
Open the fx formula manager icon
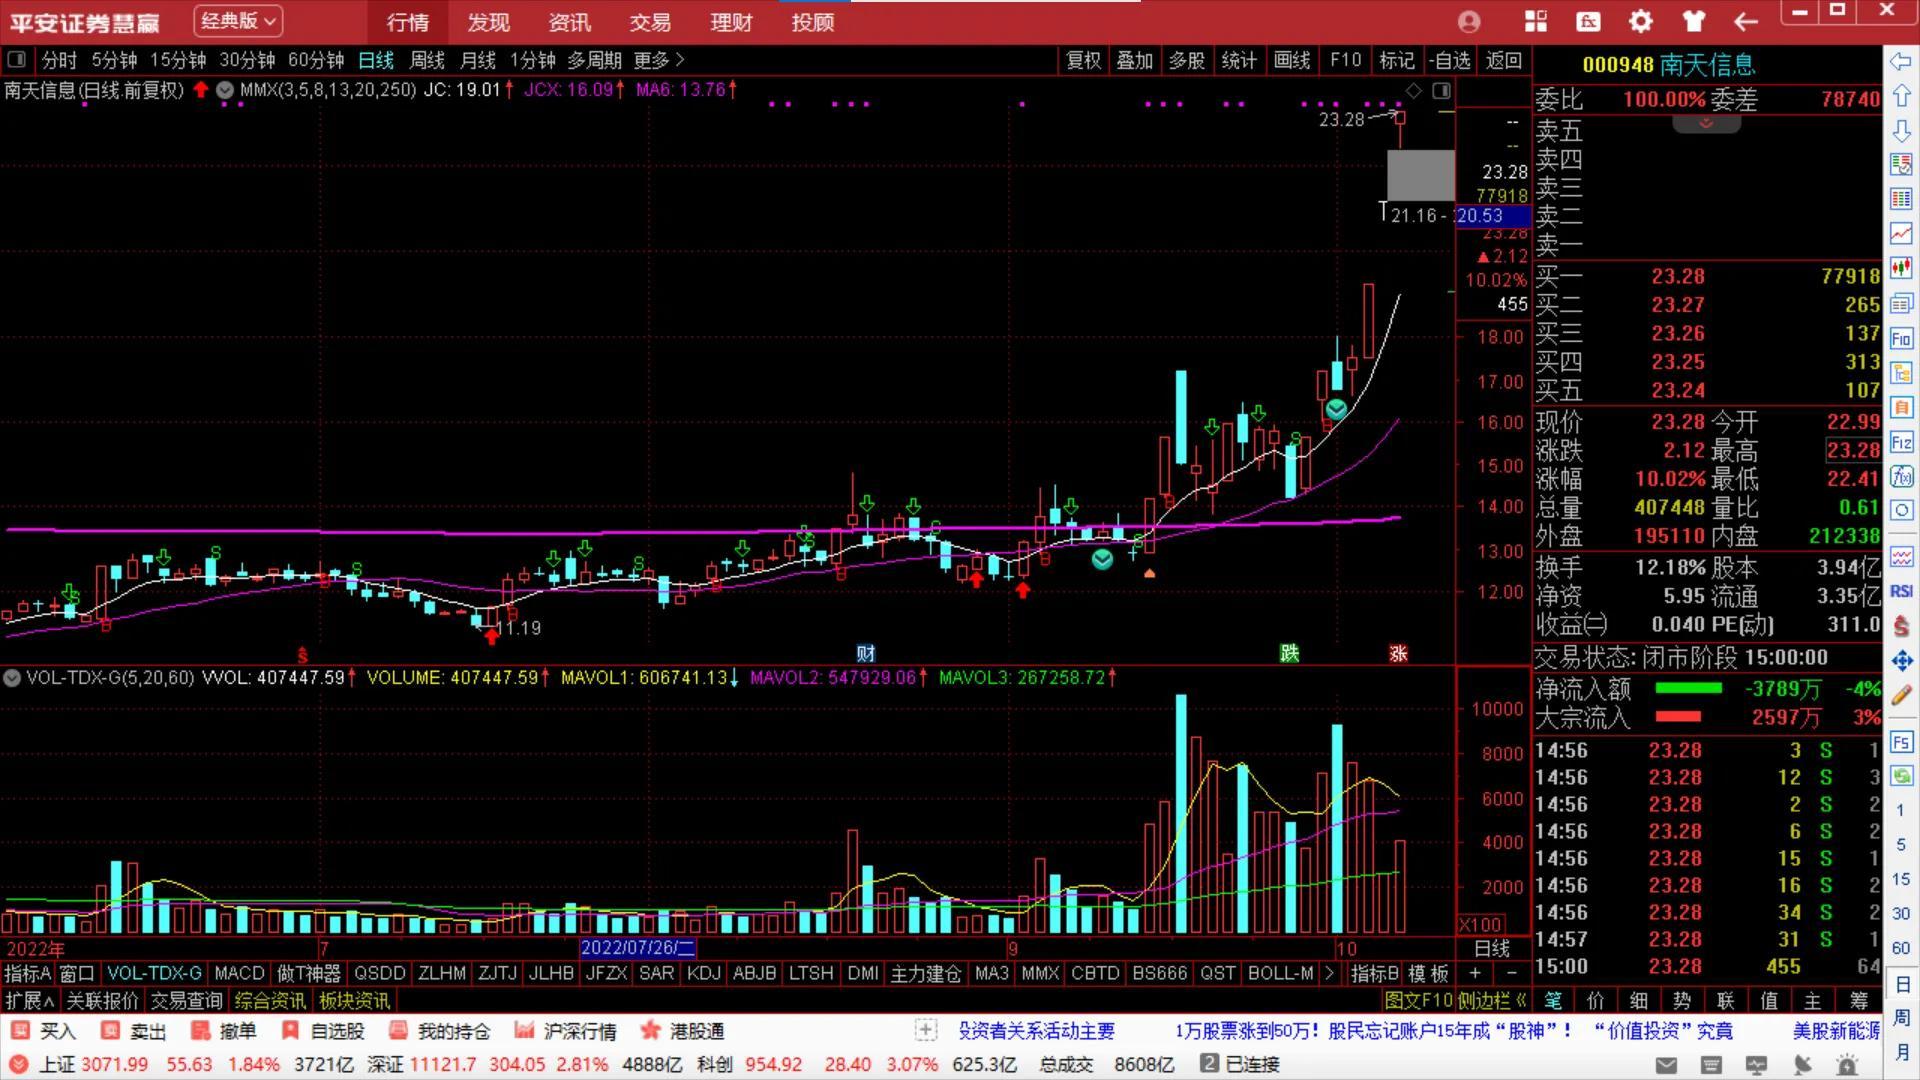click(x=1588, y=21)
